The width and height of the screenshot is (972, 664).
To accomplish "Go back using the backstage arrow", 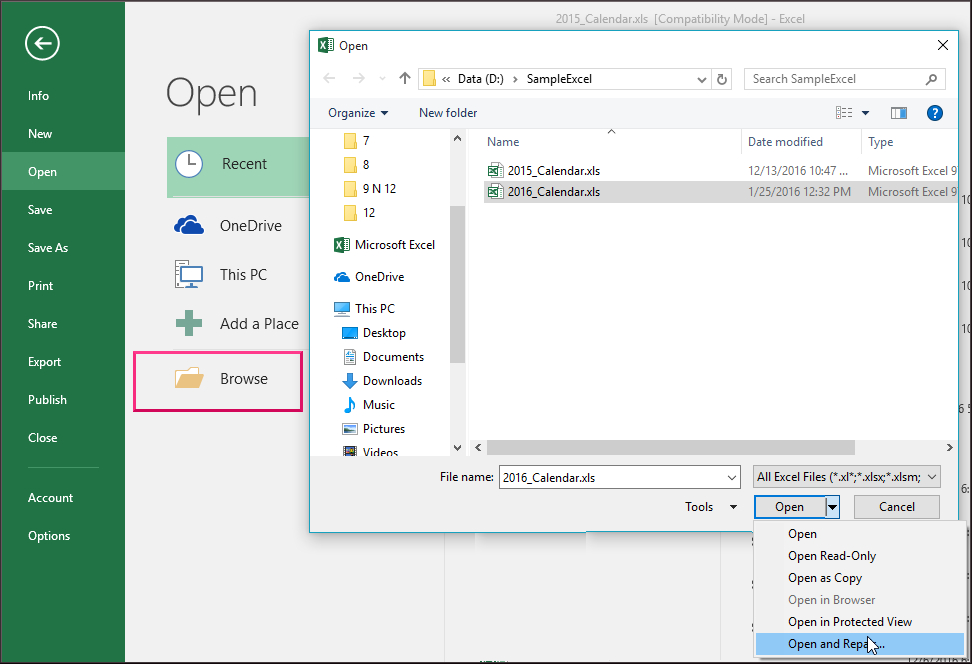I will (41, 43).
